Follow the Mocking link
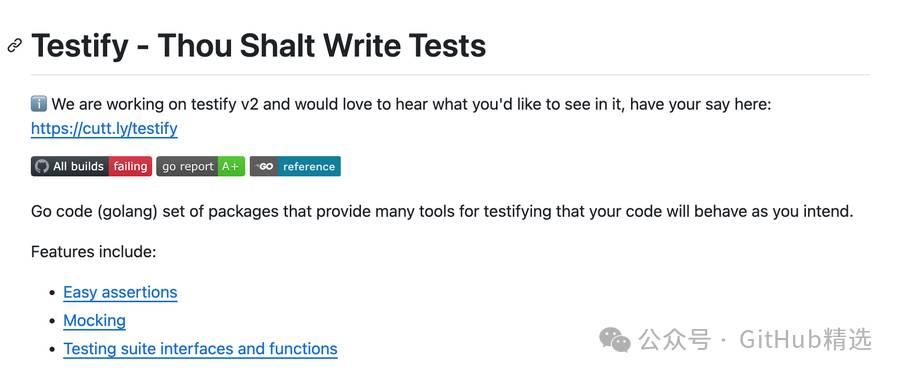 click(94, 320)
